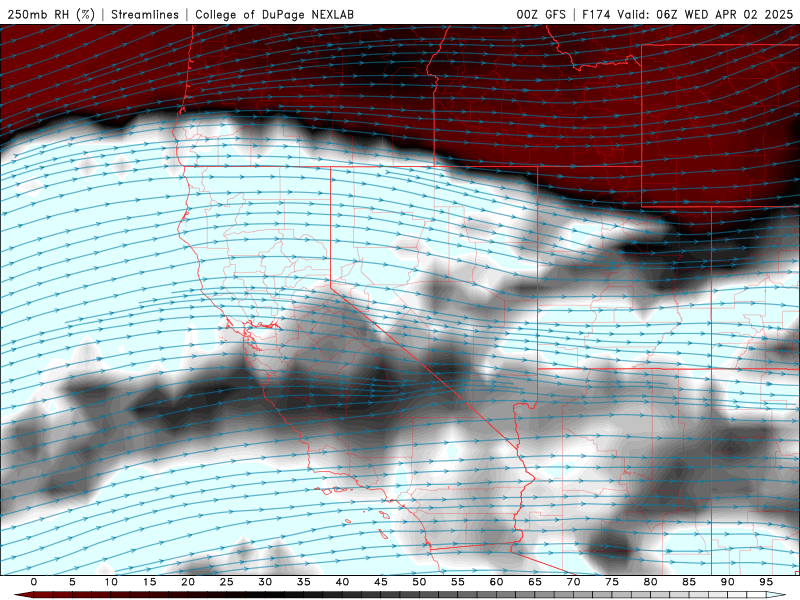This screenshot has width=800, height=600.
Task: Click the "70" value on the color scale
Action: coord(573,582)
